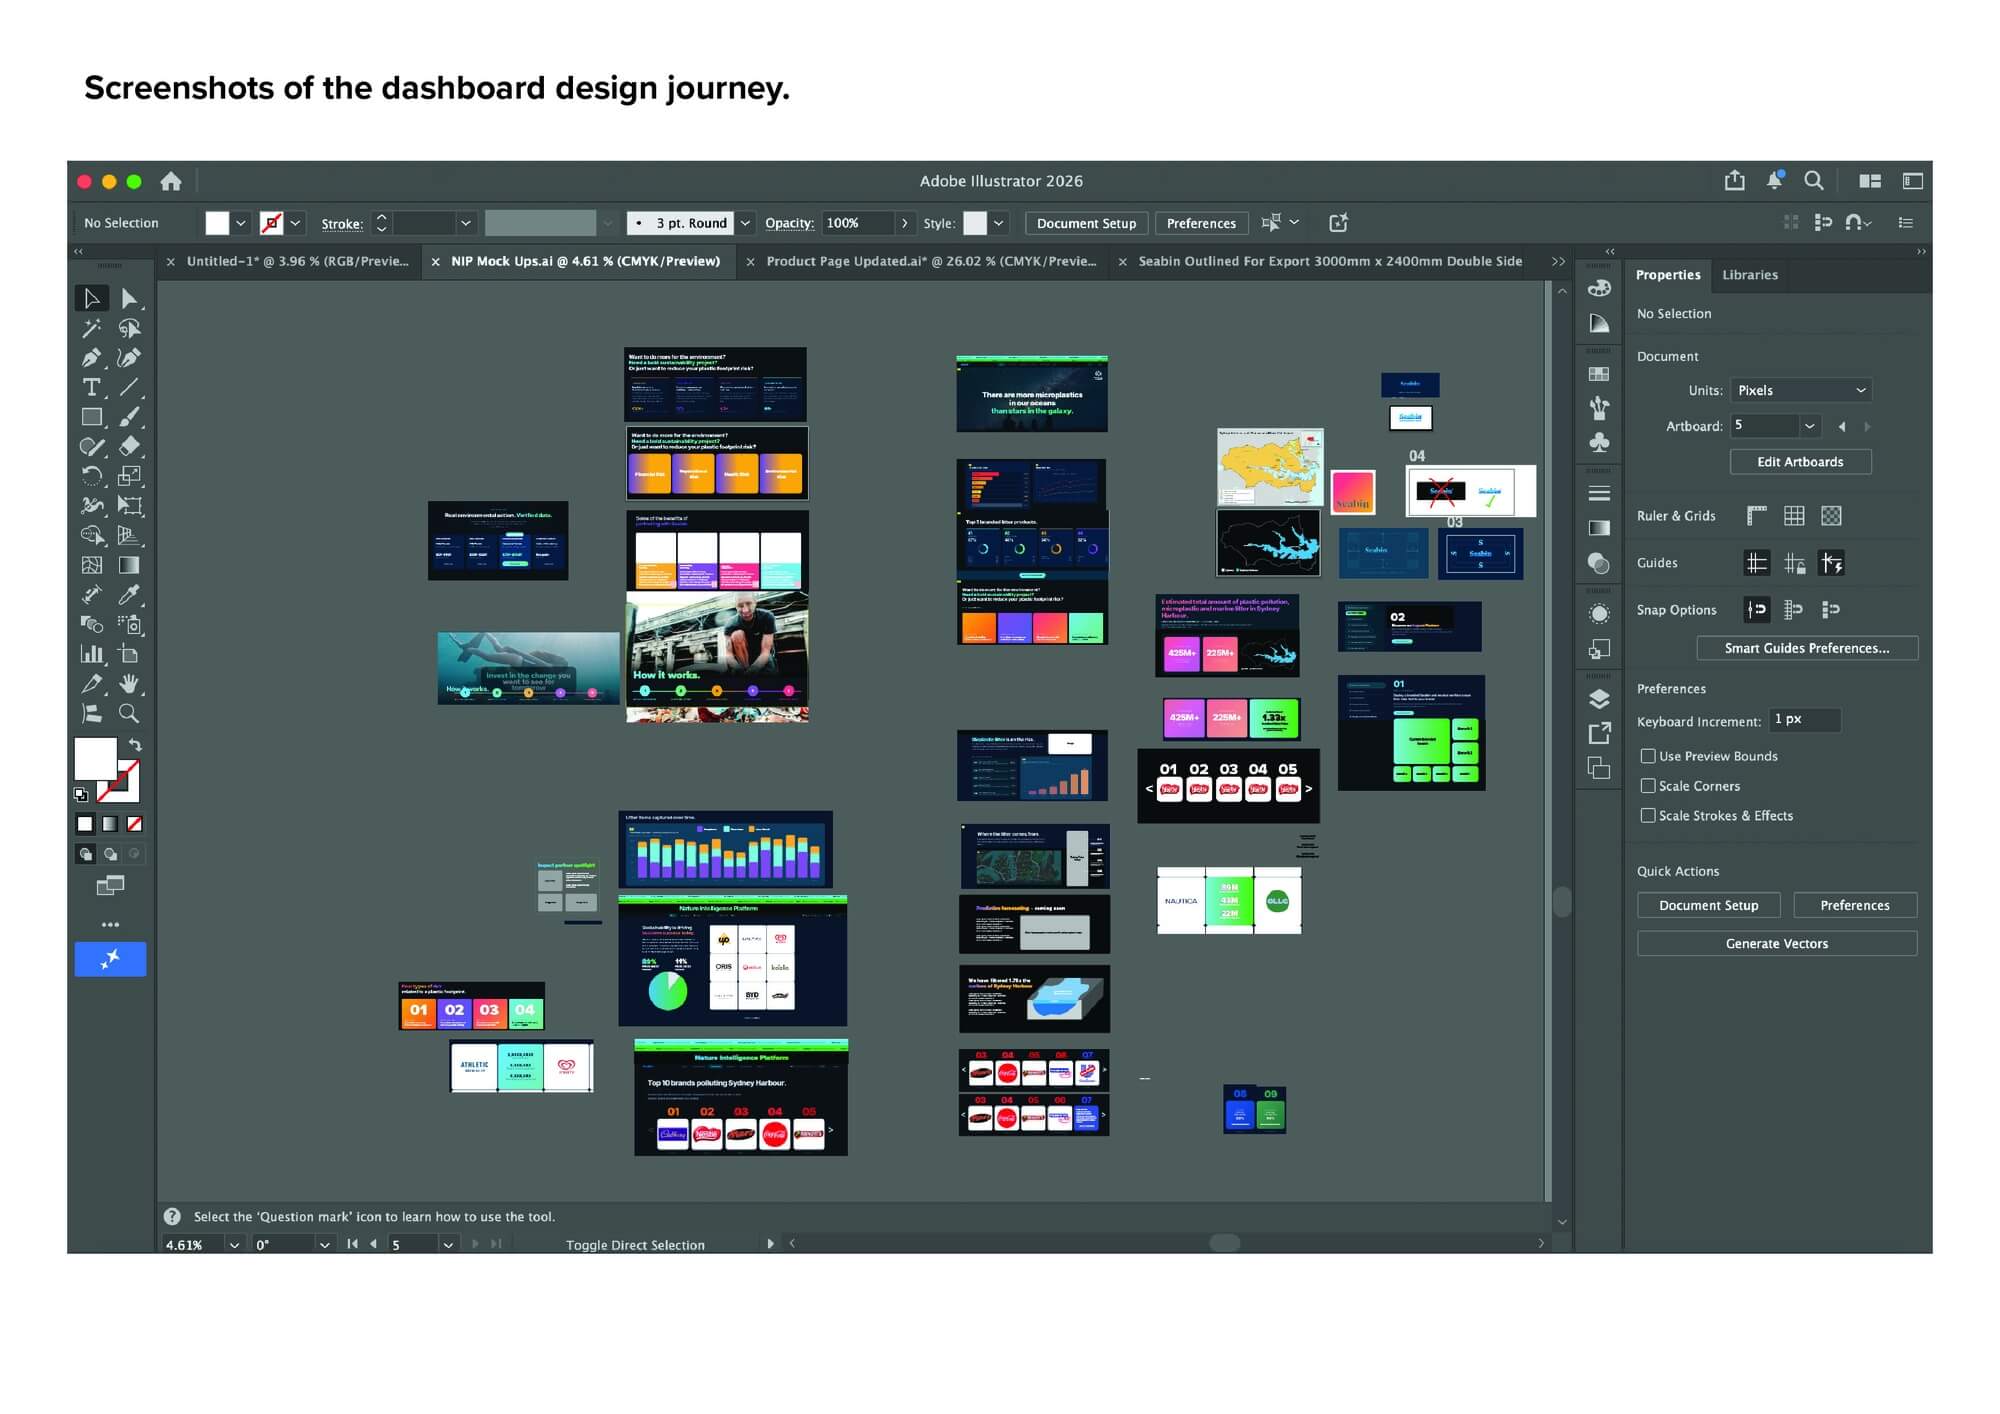Screen dimensions: 2000x1414
Task: Toggle the Show Rulers icon
Action: (1757, 516)
